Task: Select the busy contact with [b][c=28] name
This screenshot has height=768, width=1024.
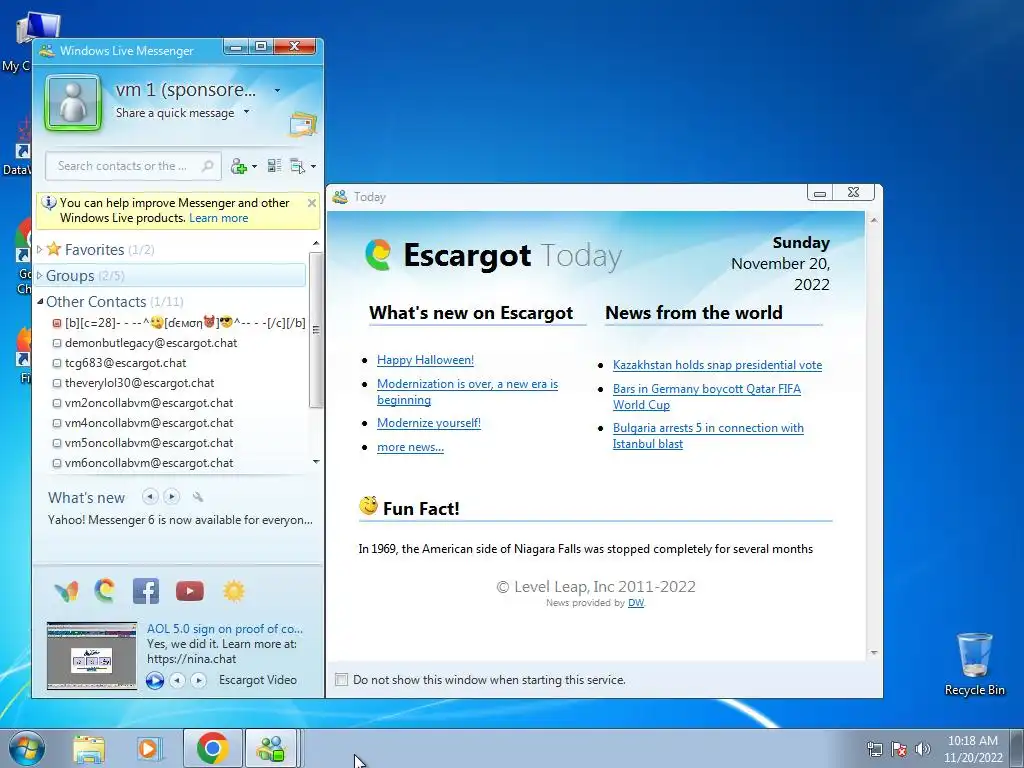Action: [179, 323]
